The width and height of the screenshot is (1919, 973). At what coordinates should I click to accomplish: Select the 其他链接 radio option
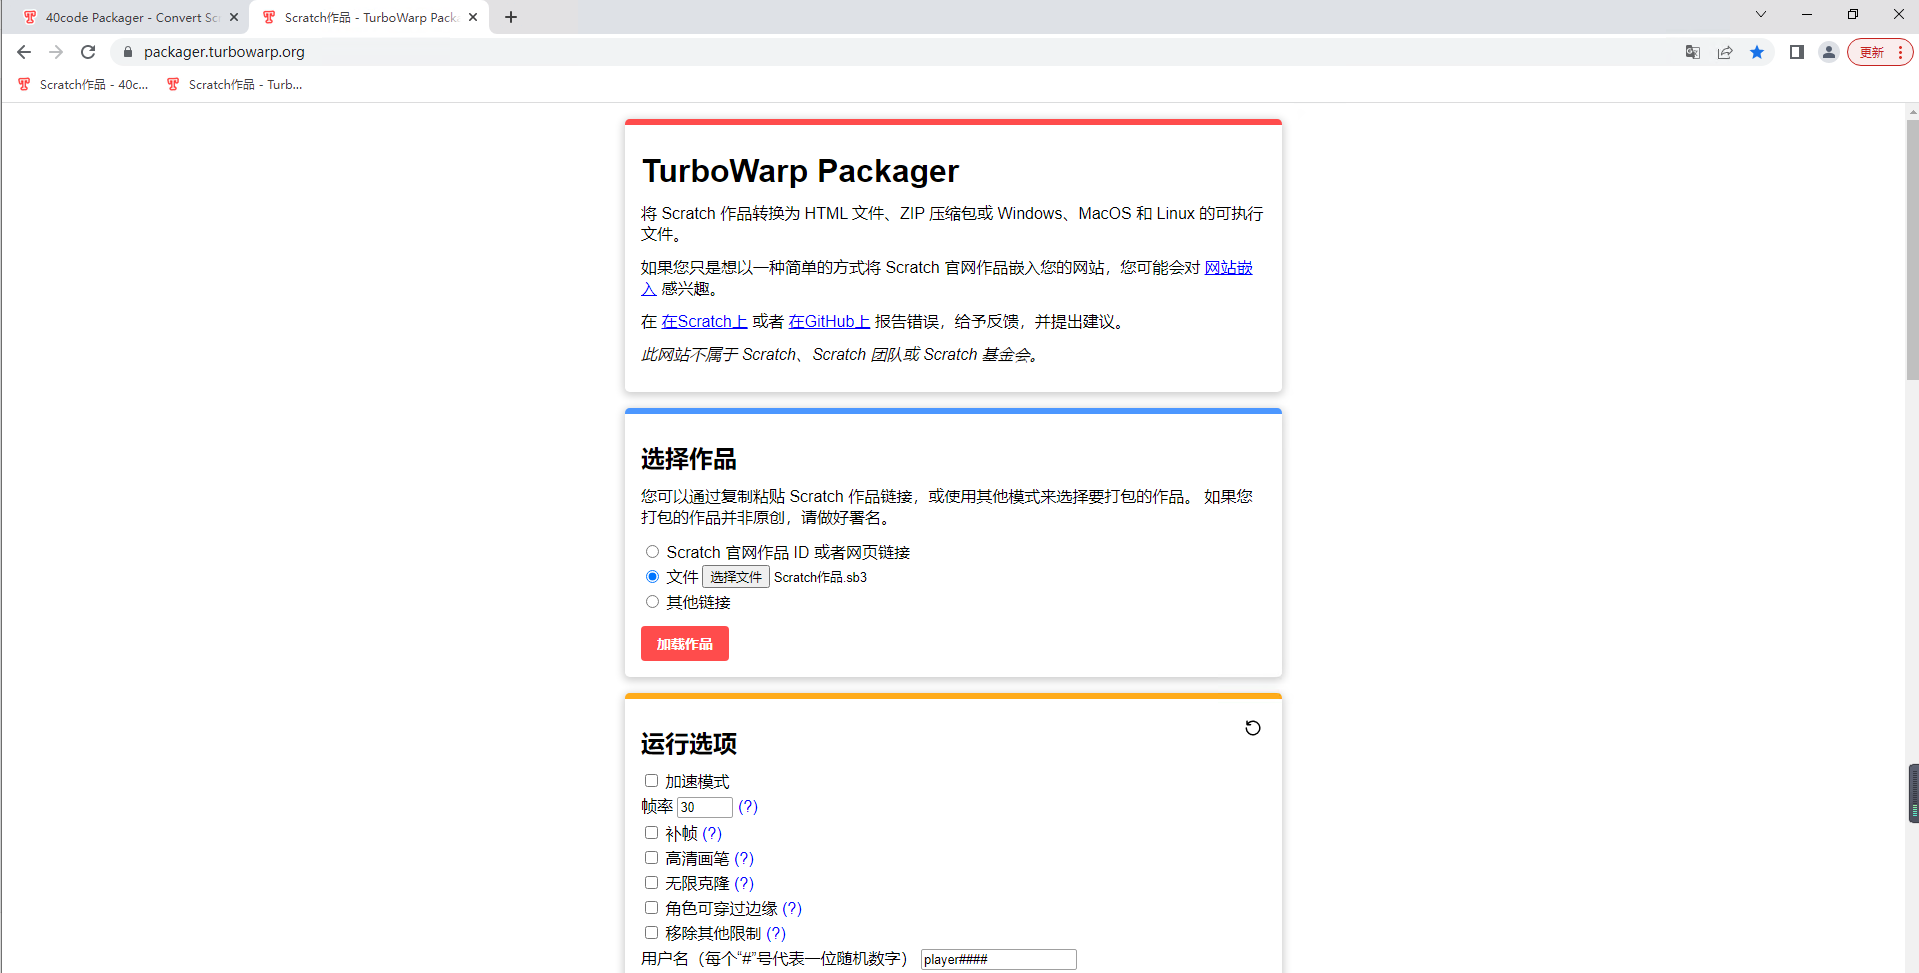point(652,602)
